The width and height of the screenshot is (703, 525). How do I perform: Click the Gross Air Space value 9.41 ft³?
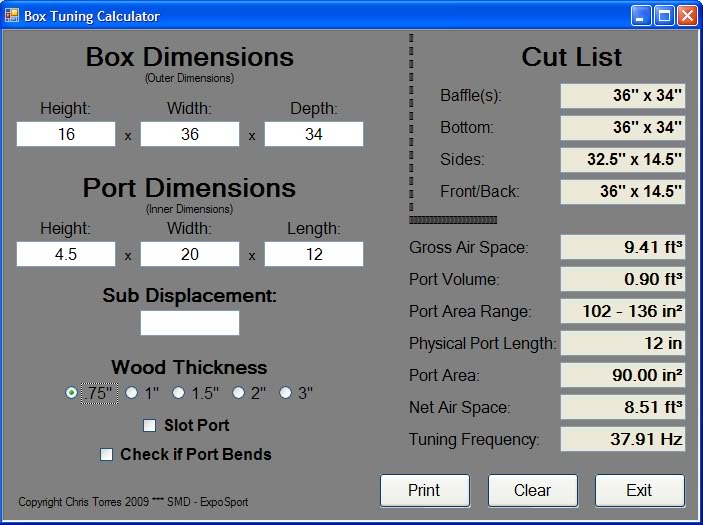pos(623,247)
